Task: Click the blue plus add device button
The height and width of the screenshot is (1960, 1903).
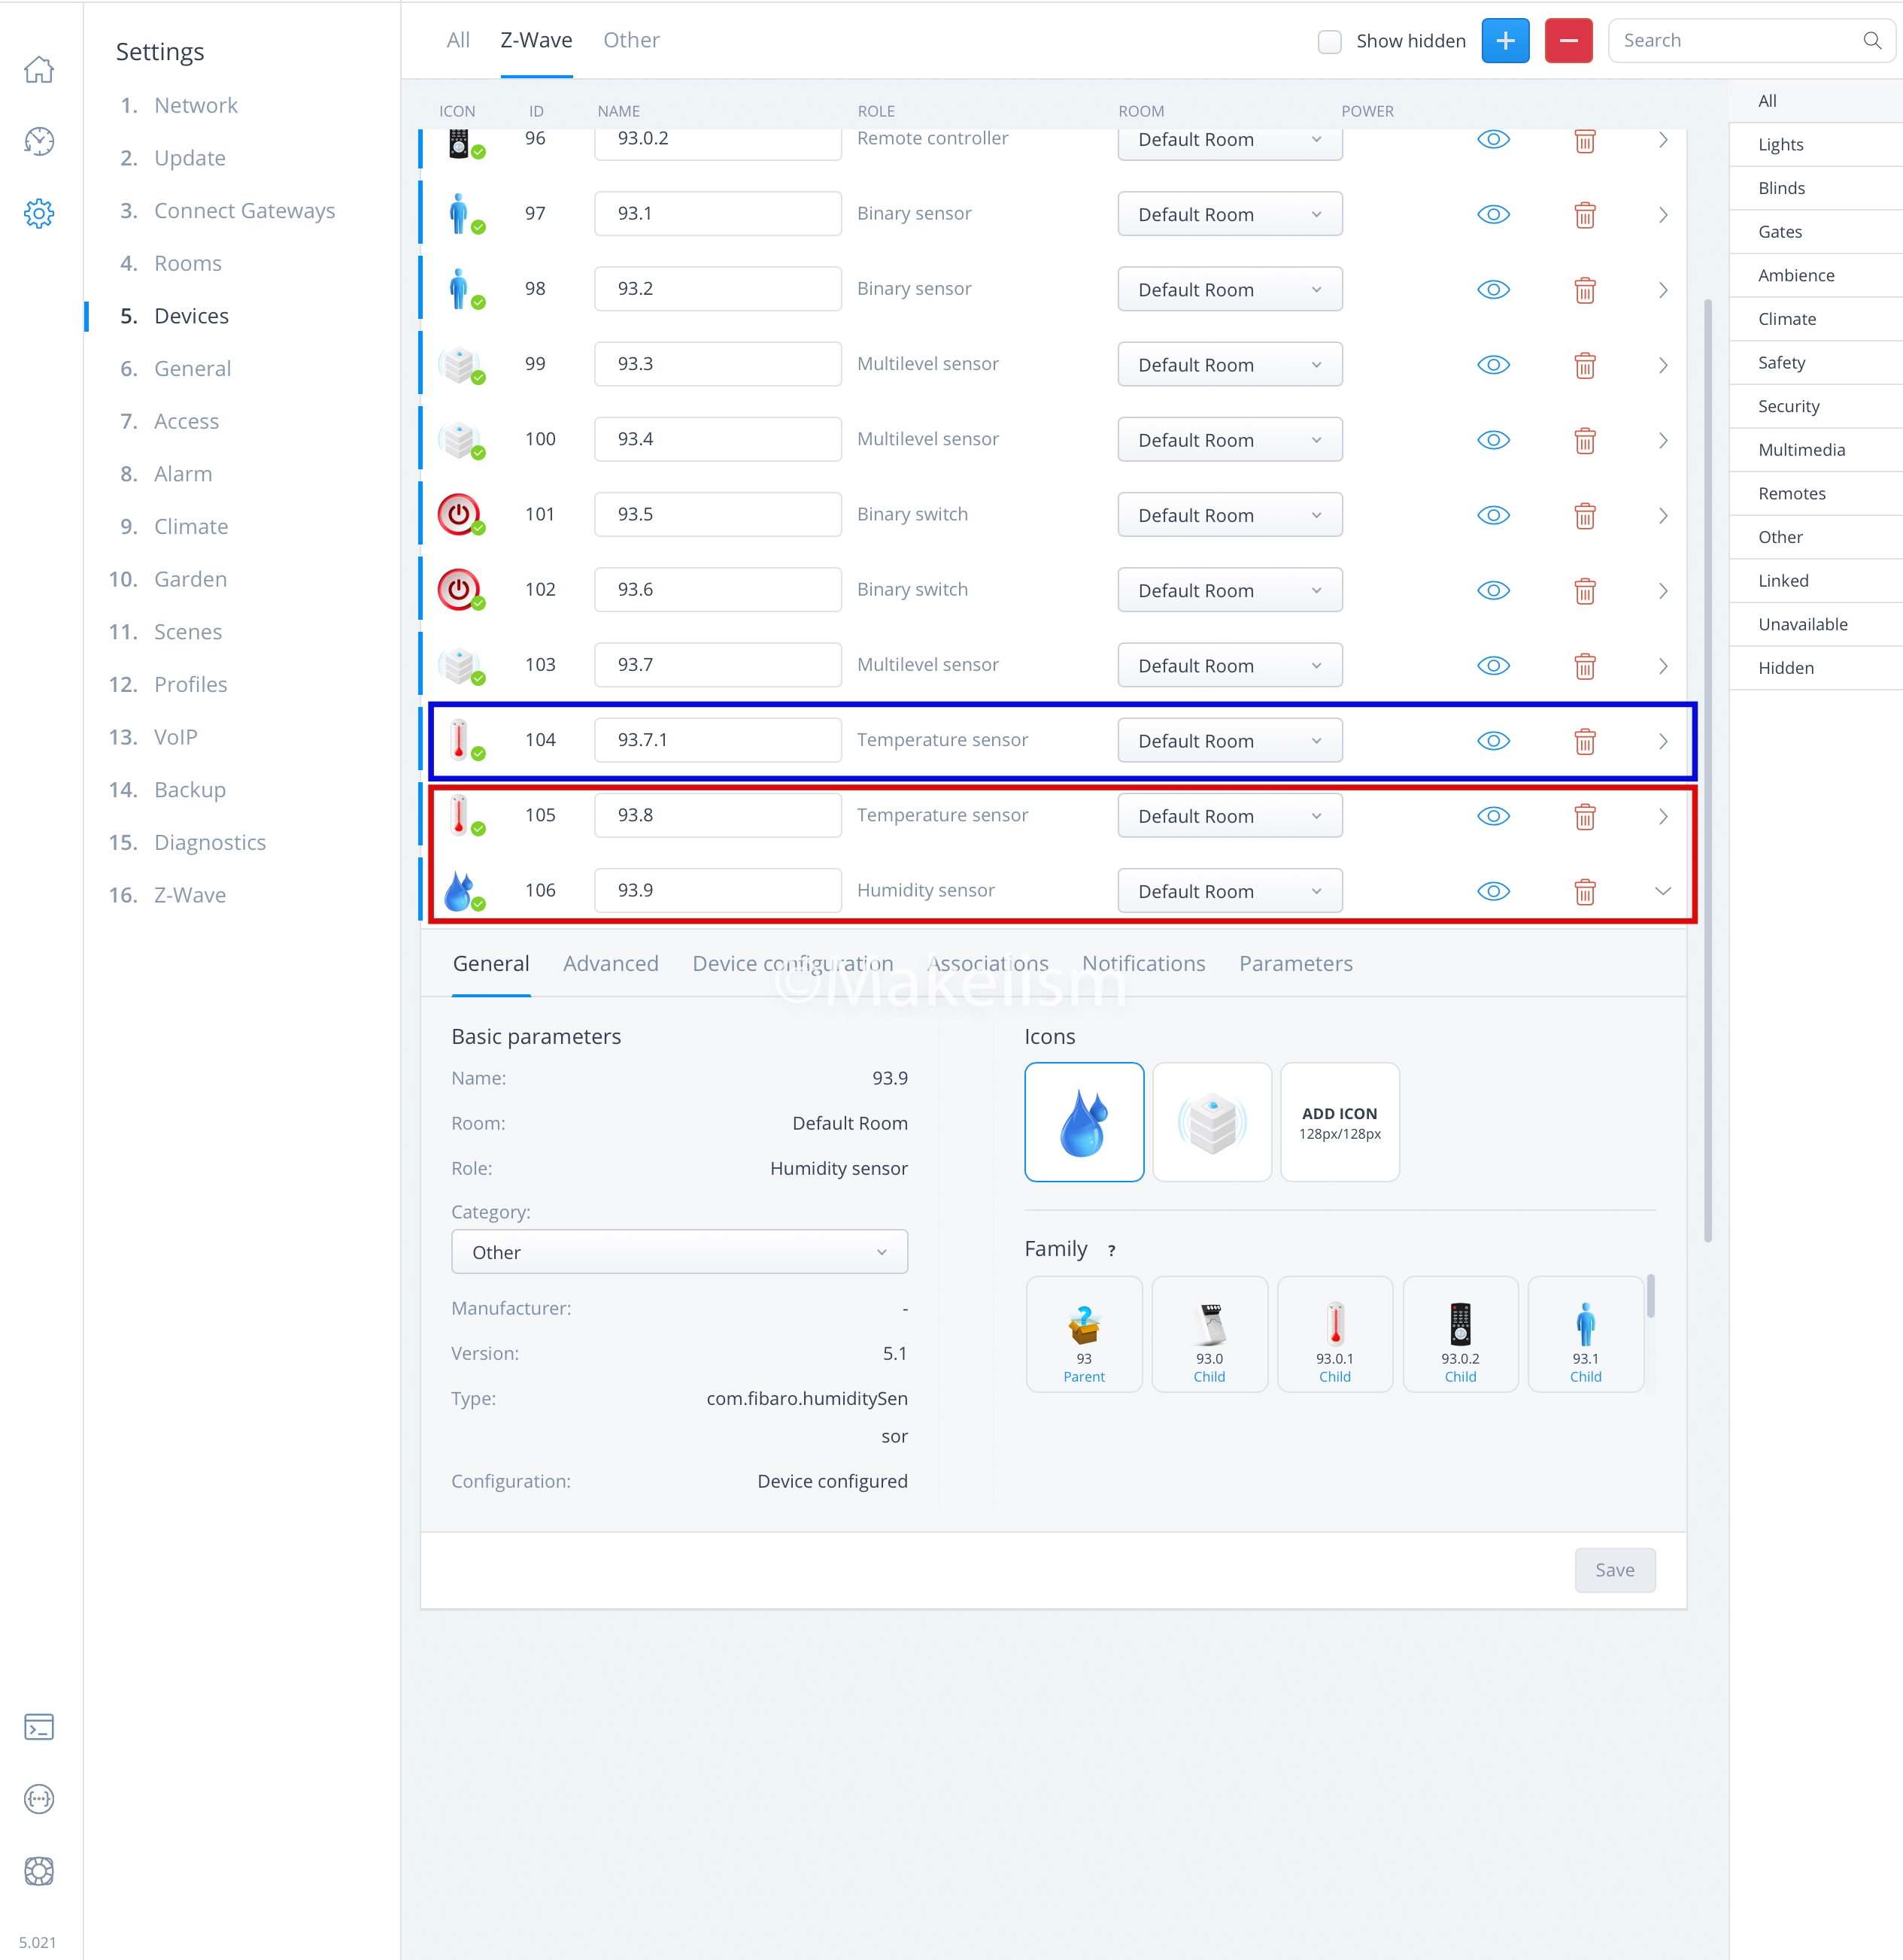Action: pos(1505,41)
